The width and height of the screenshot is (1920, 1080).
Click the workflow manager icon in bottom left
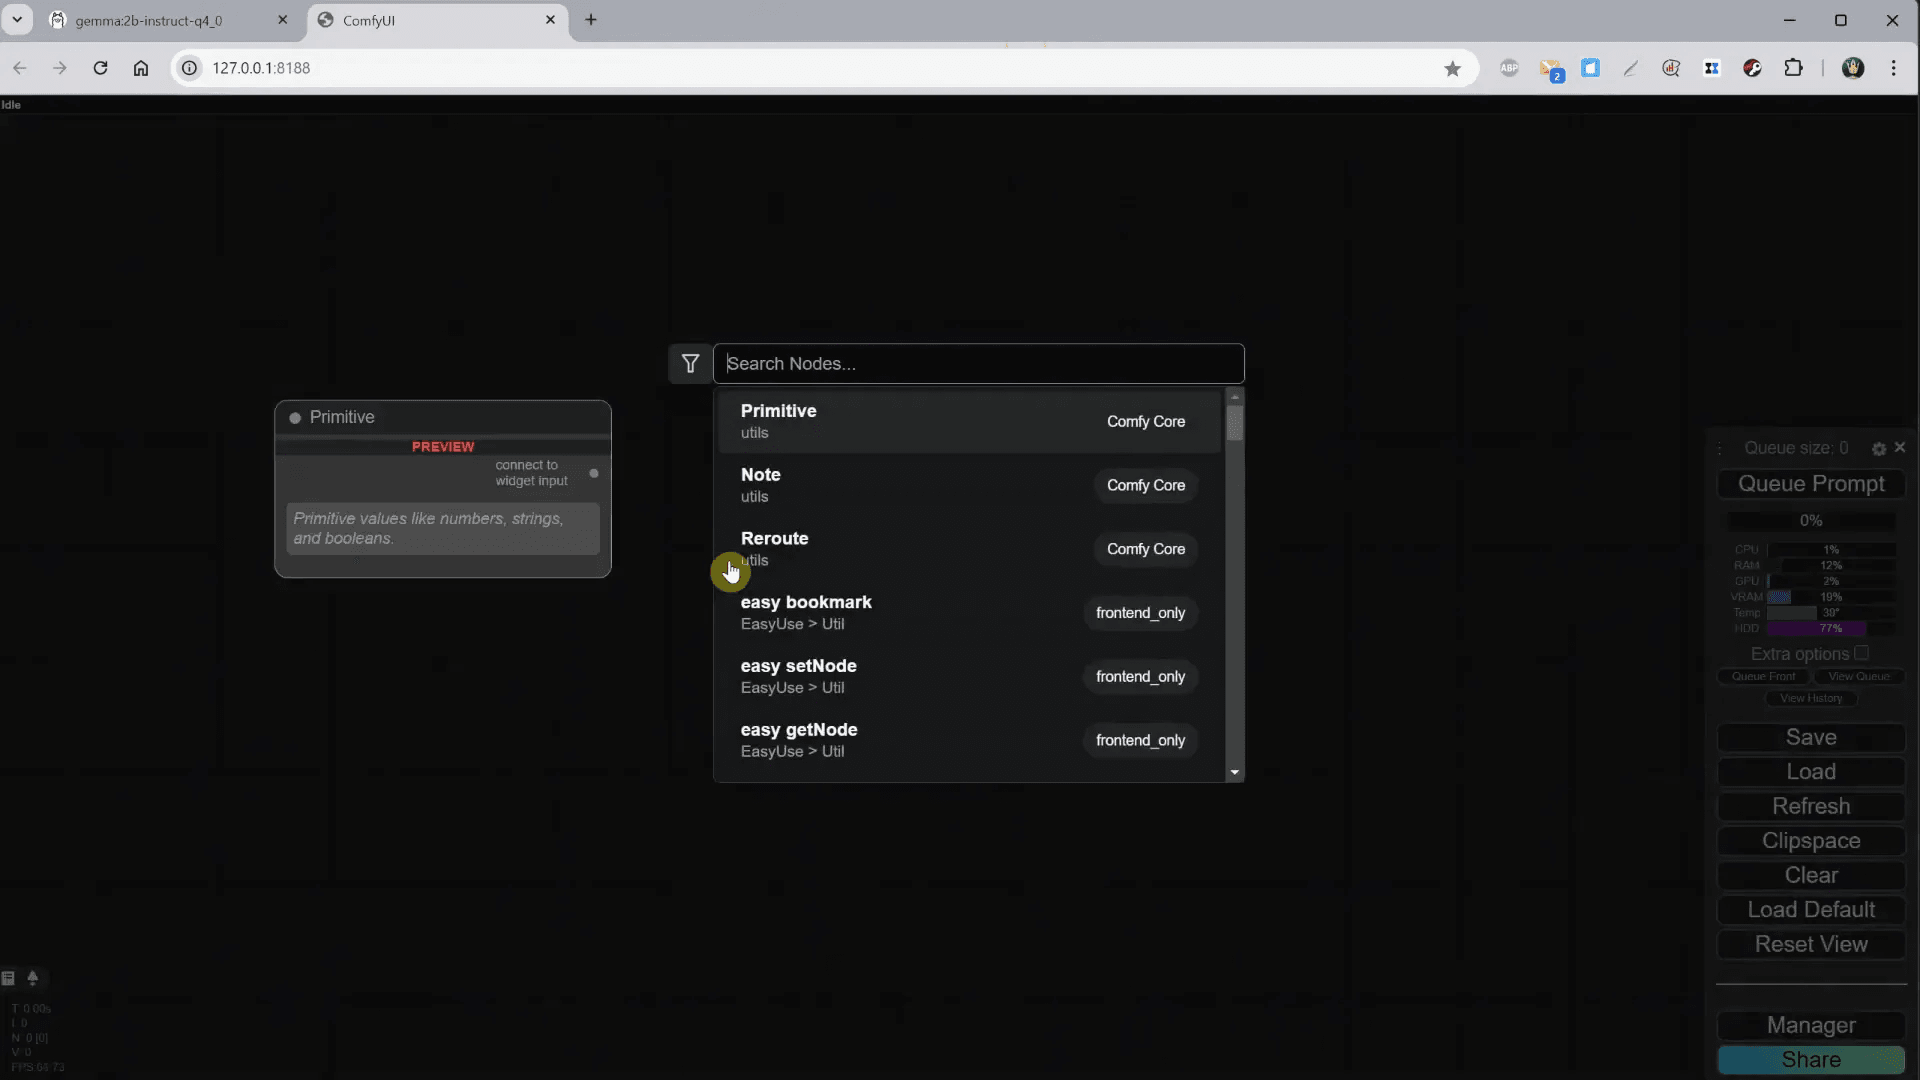pos(9,977)
